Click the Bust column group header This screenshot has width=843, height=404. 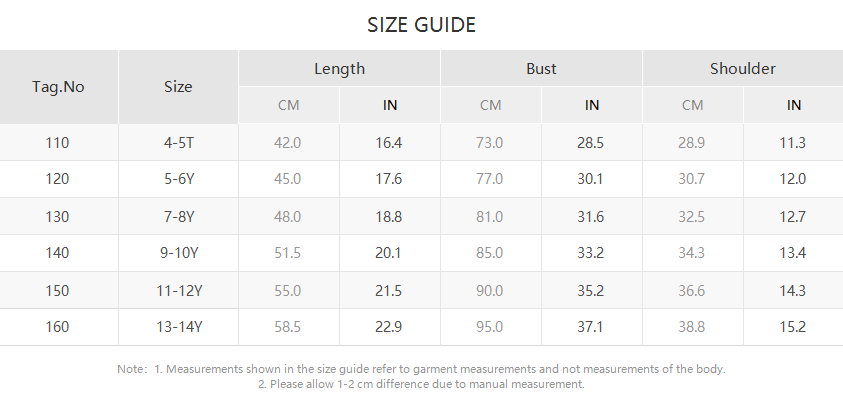(x=541, y=69)
